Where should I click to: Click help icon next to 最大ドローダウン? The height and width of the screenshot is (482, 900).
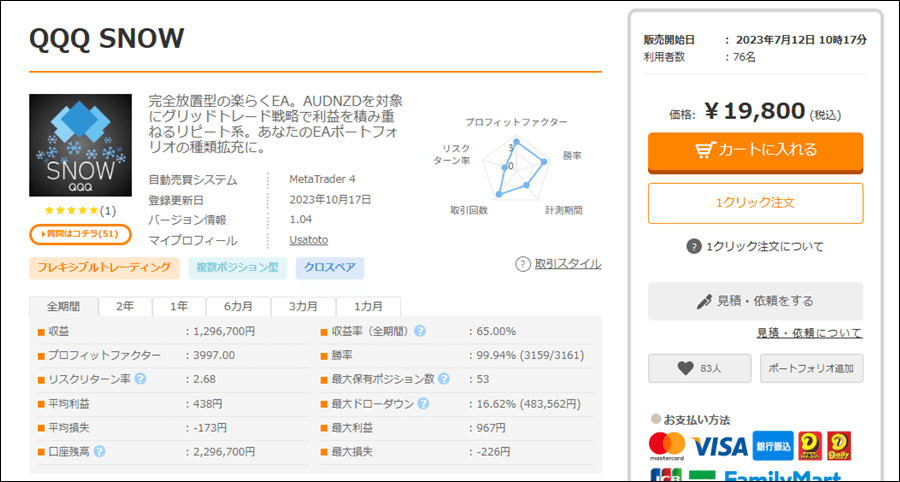[x=423, y=403]
